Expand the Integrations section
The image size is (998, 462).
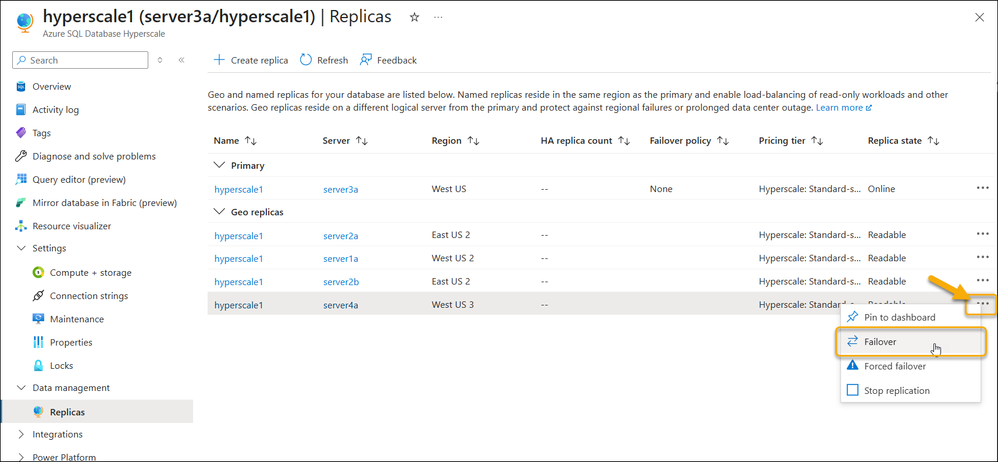coord(20,434)
